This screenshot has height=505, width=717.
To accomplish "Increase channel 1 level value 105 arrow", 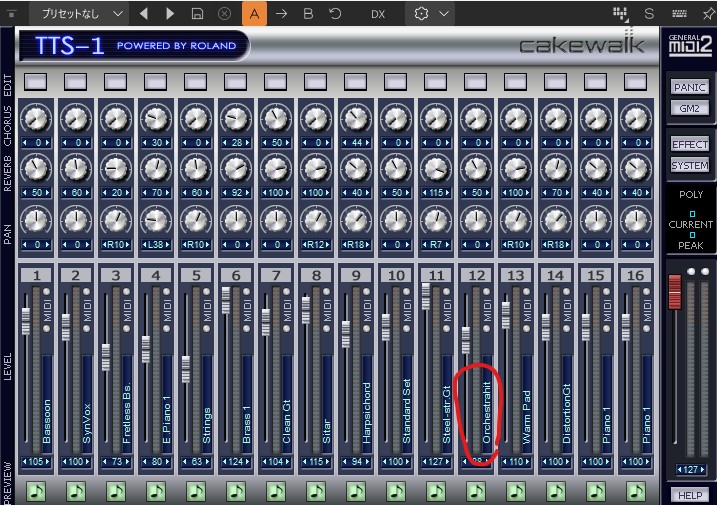I will coord(47,462).
